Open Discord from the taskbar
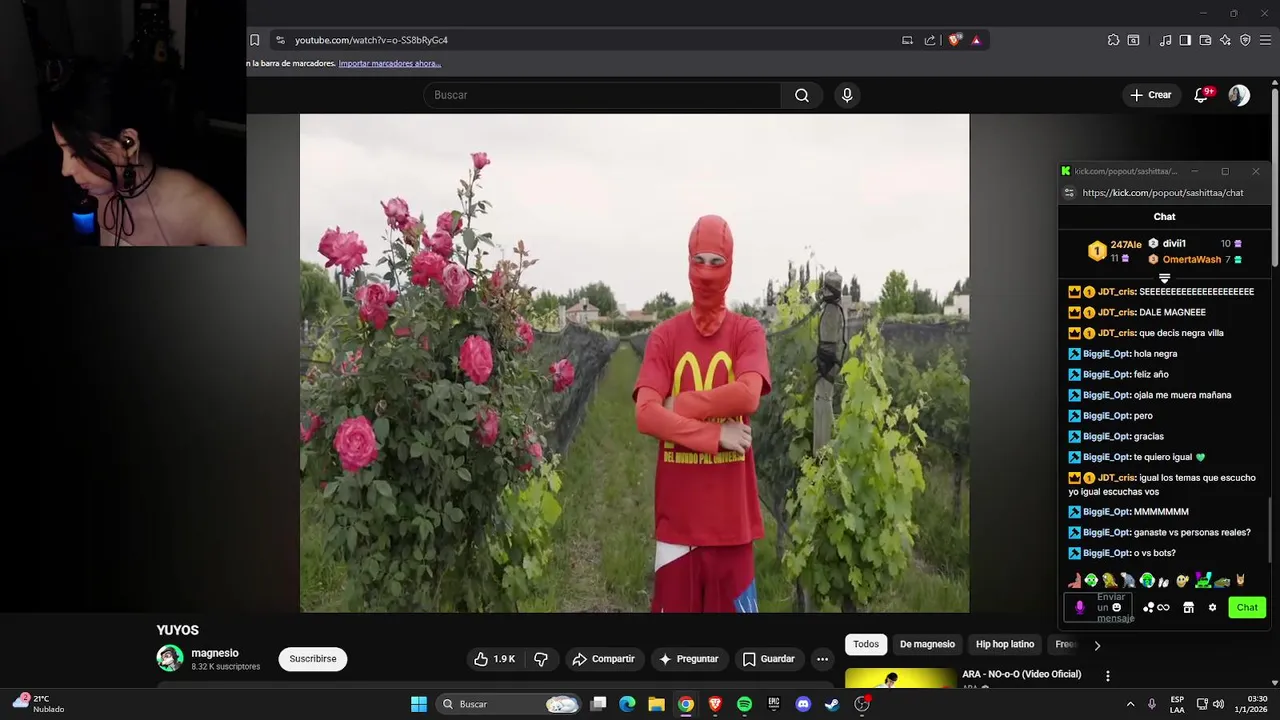Image resolution: width=1280 pixels, height=720 pixels. 803,704
